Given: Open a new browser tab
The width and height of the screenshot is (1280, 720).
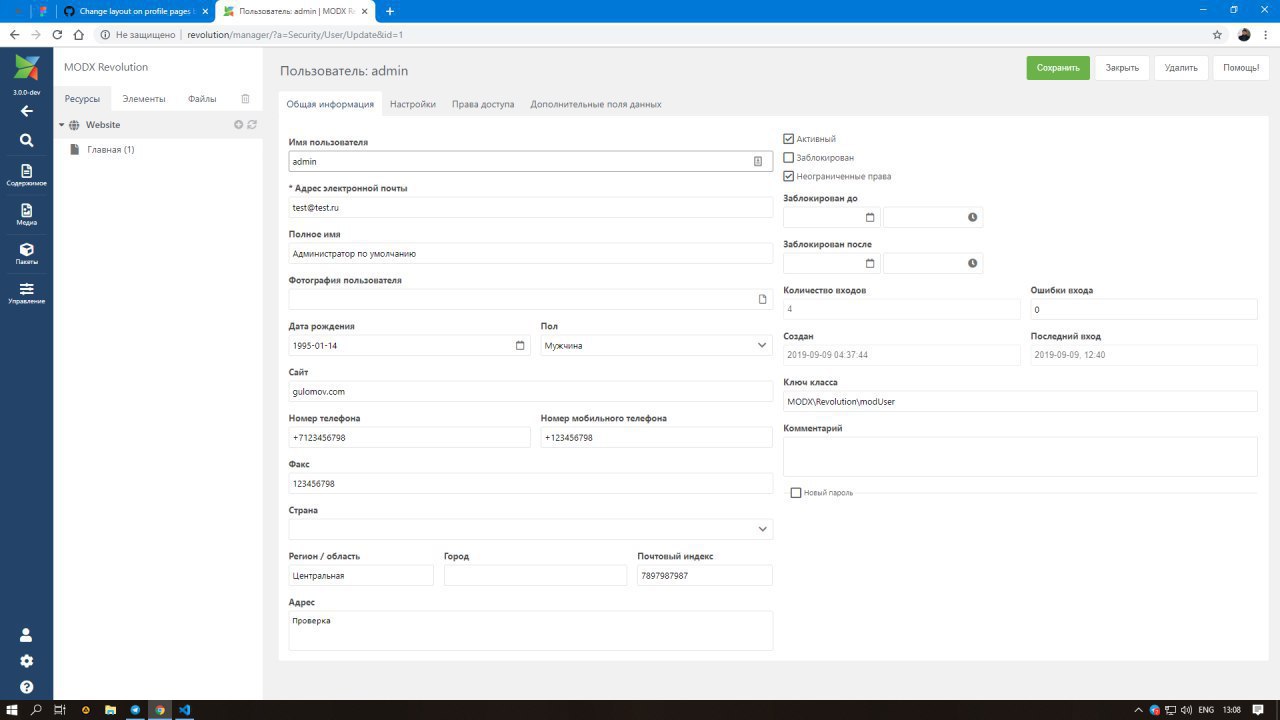Looking at the screenshot, I should click(x=390, y=11).
